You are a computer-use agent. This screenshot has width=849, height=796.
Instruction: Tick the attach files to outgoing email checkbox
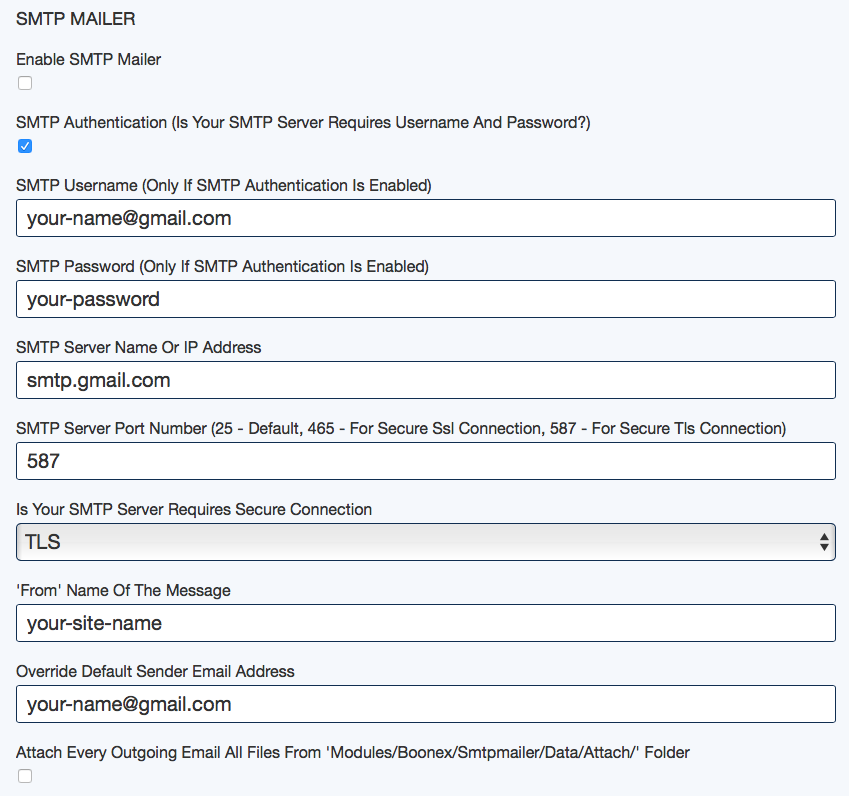(x=25, y=776)
